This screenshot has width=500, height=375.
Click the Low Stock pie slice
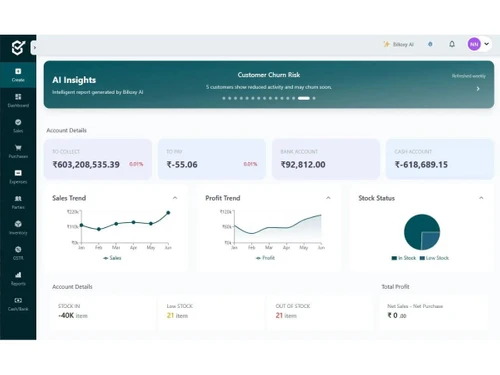coord(430,240)
